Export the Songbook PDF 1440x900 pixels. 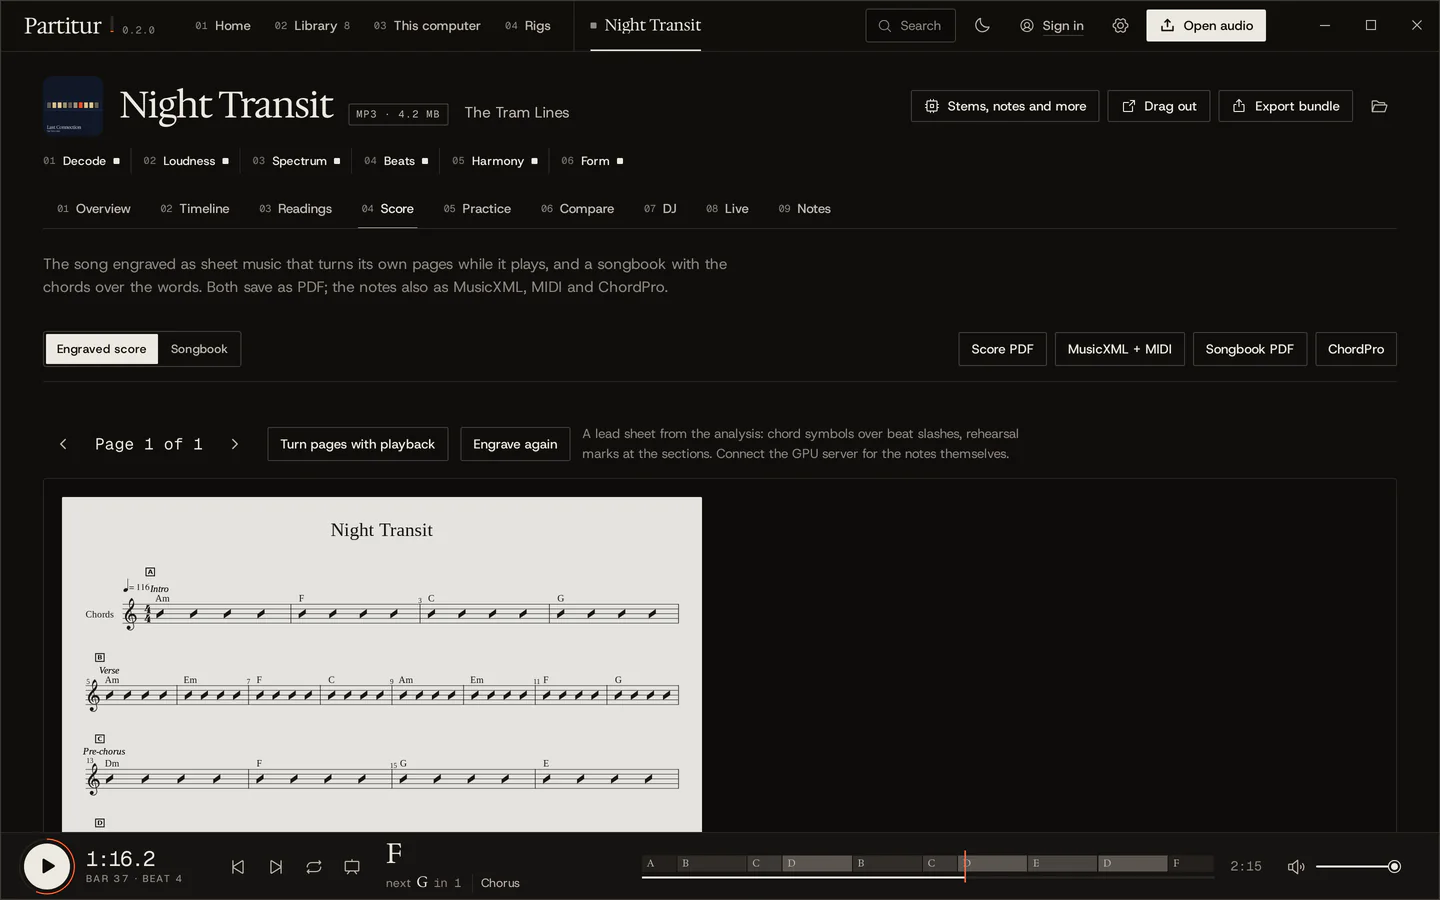[1249, 349]
